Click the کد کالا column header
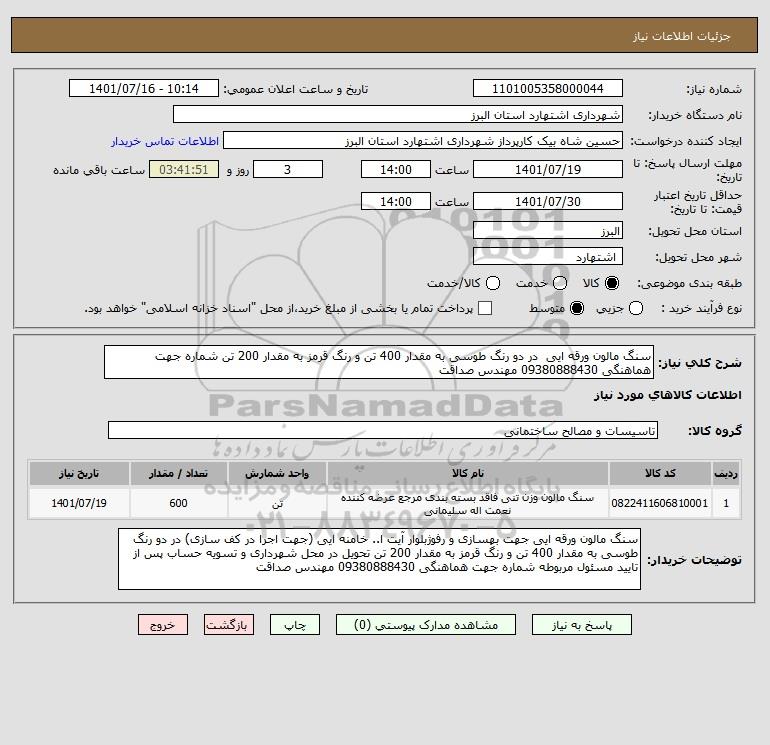Viewport: 770px width, 745px height. tap(660, 473)
